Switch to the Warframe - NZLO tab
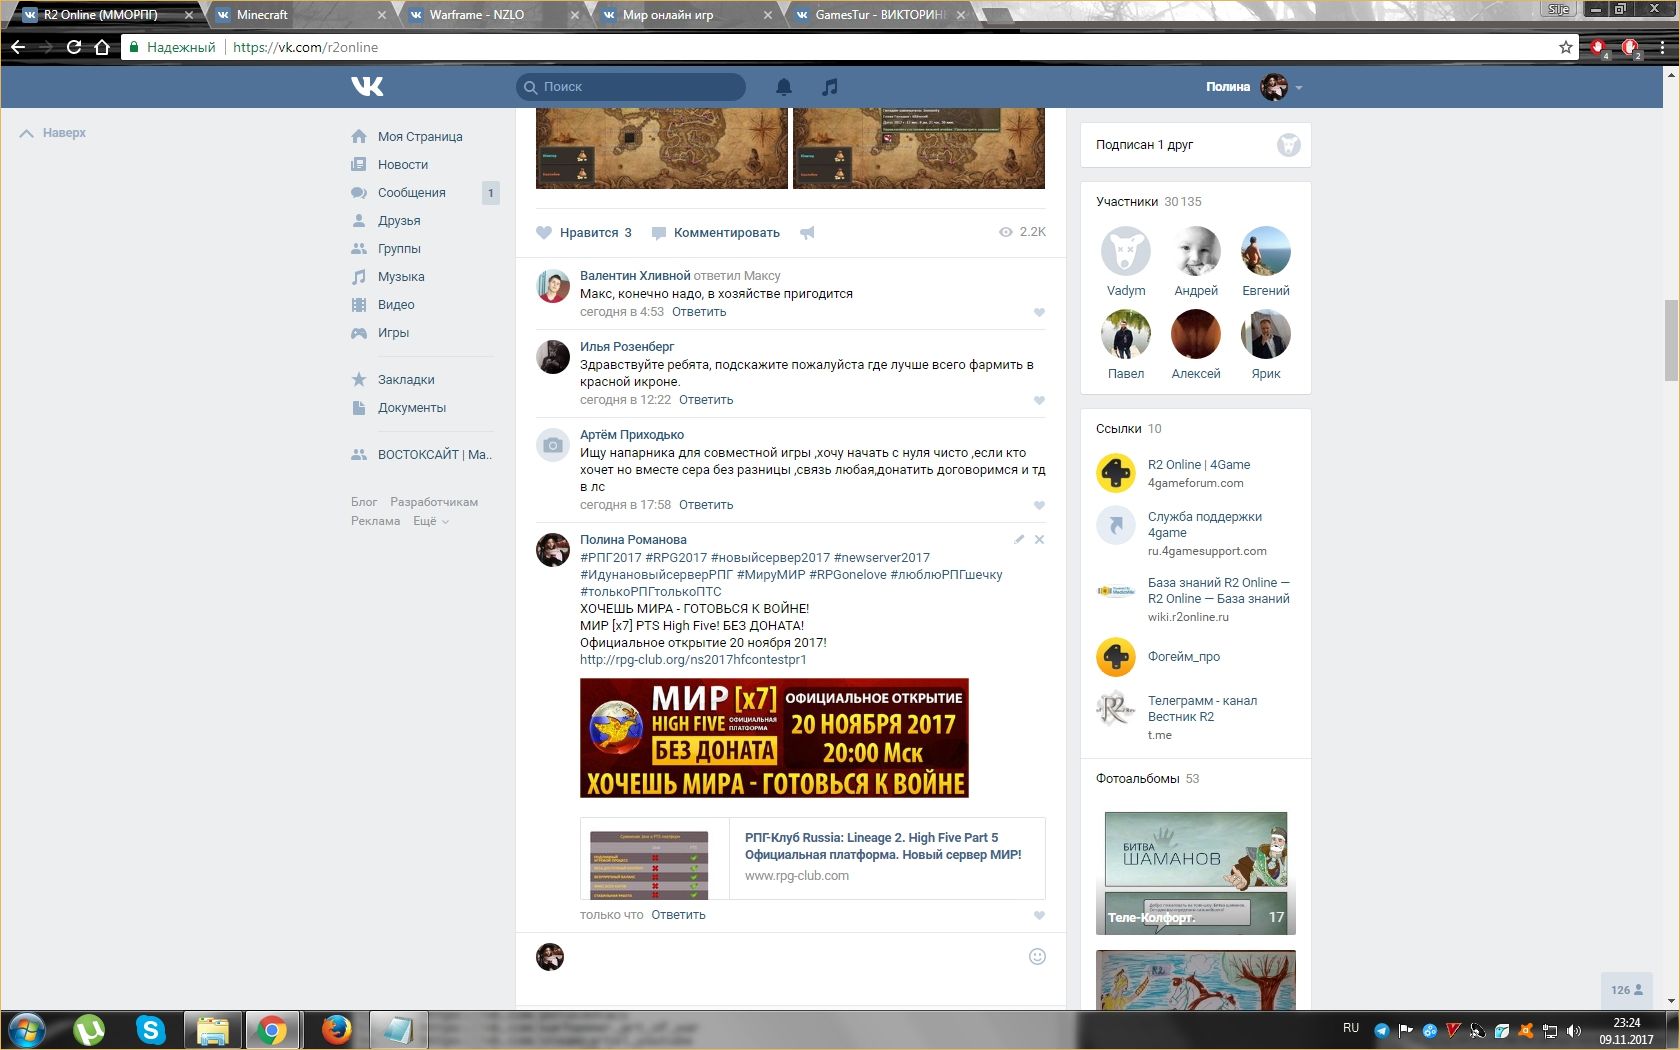The width and height of the screenshot is (1680, 1050). coord(490,15)
